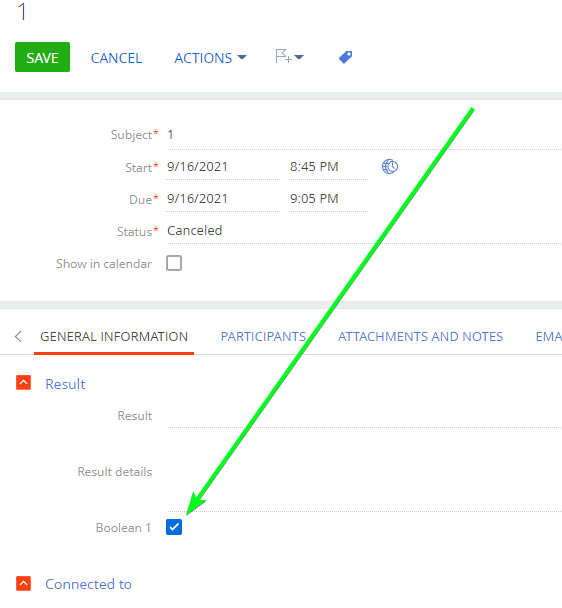Uncheck the Boolean 1 checkbox
Viewport: 562px width, 608px height.
click(174, 527)
